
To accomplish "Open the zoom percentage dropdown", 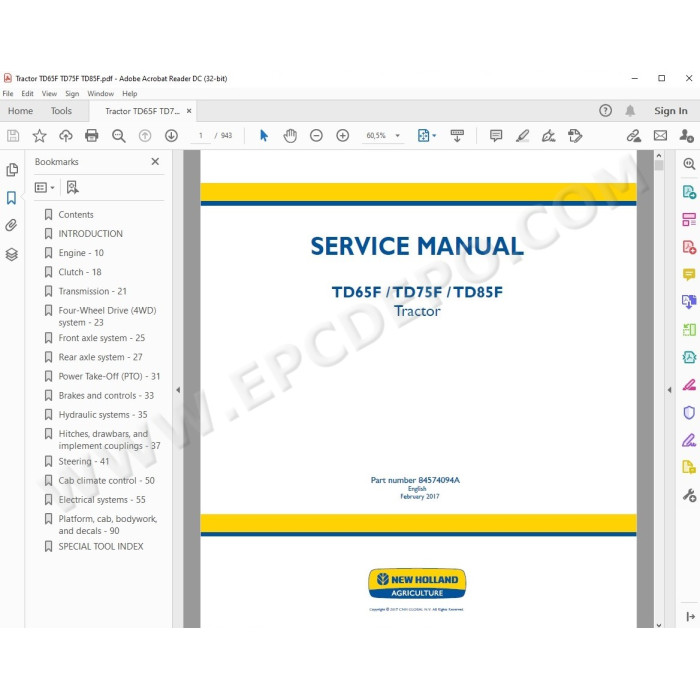I will 397,136.
